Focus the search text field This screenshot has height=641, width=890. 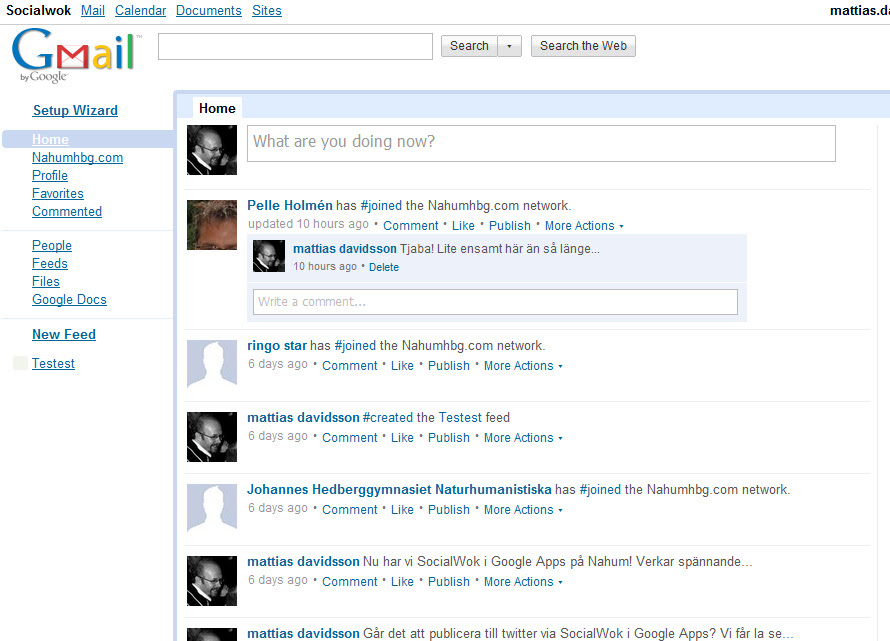(x=295, y=47)
